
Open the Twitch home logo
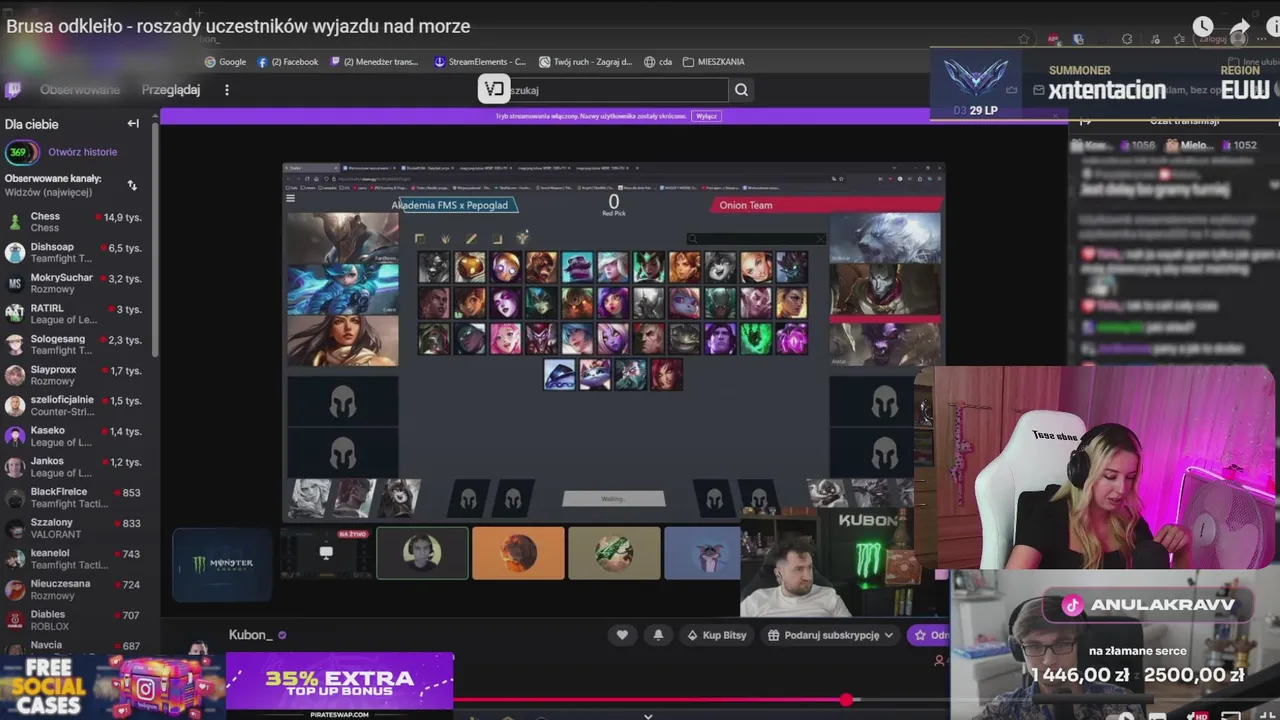coord(13,90)
